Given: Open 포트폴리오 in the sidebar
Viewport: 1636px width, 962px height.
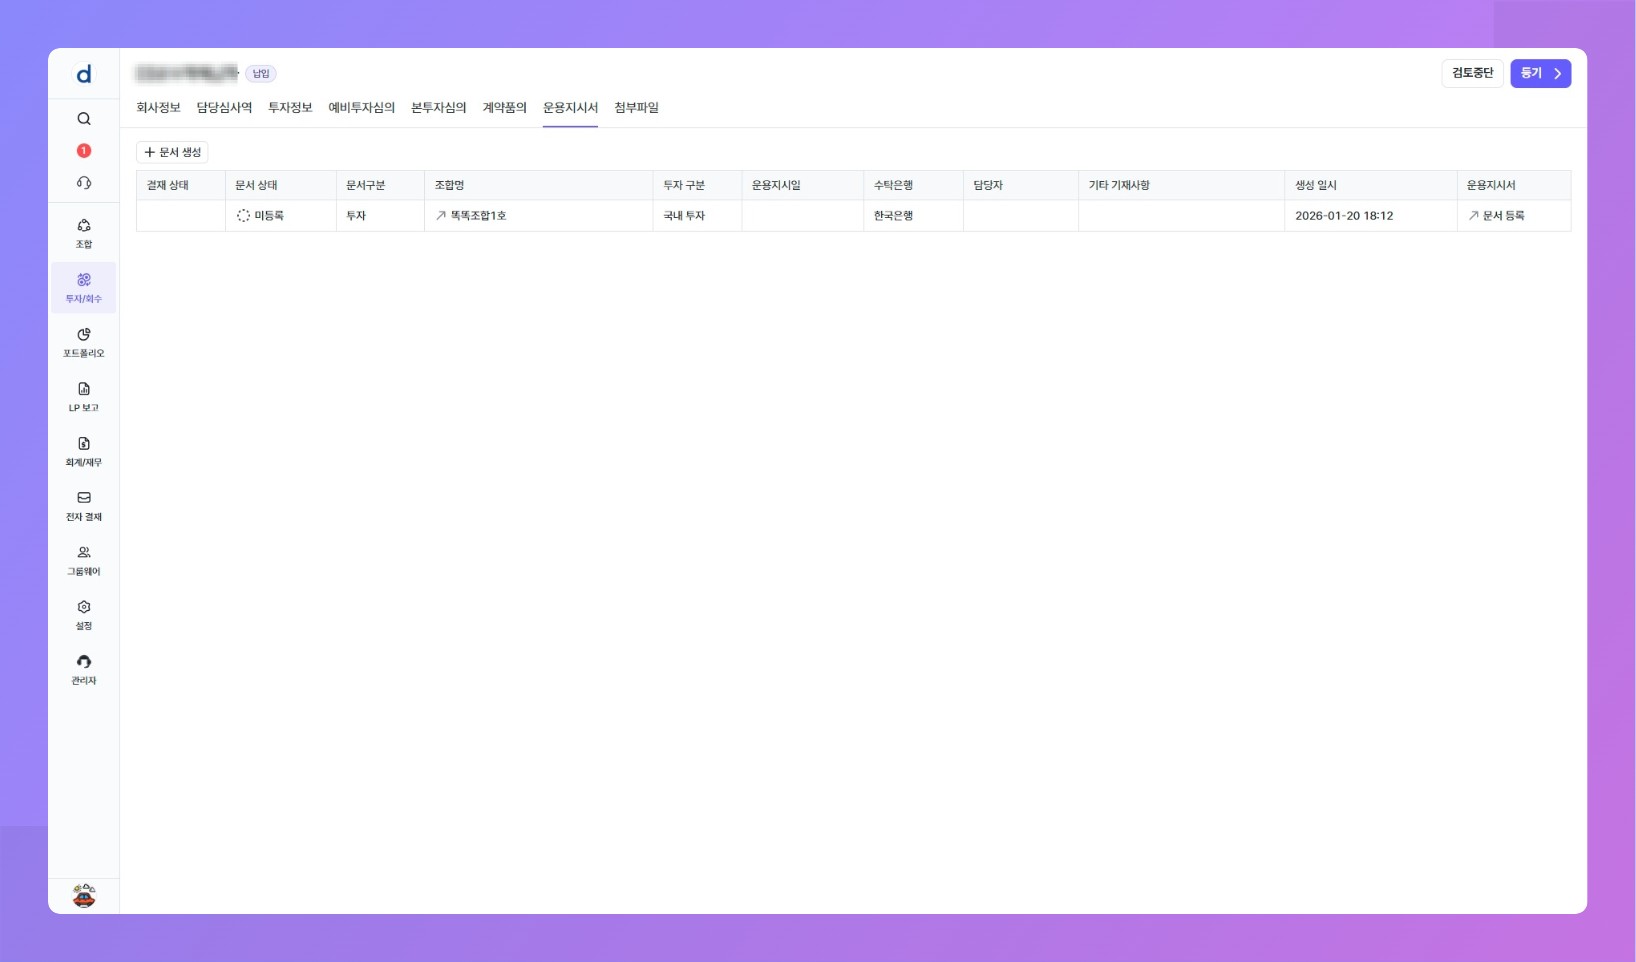Looking at the screenshot, I should 84,342.
